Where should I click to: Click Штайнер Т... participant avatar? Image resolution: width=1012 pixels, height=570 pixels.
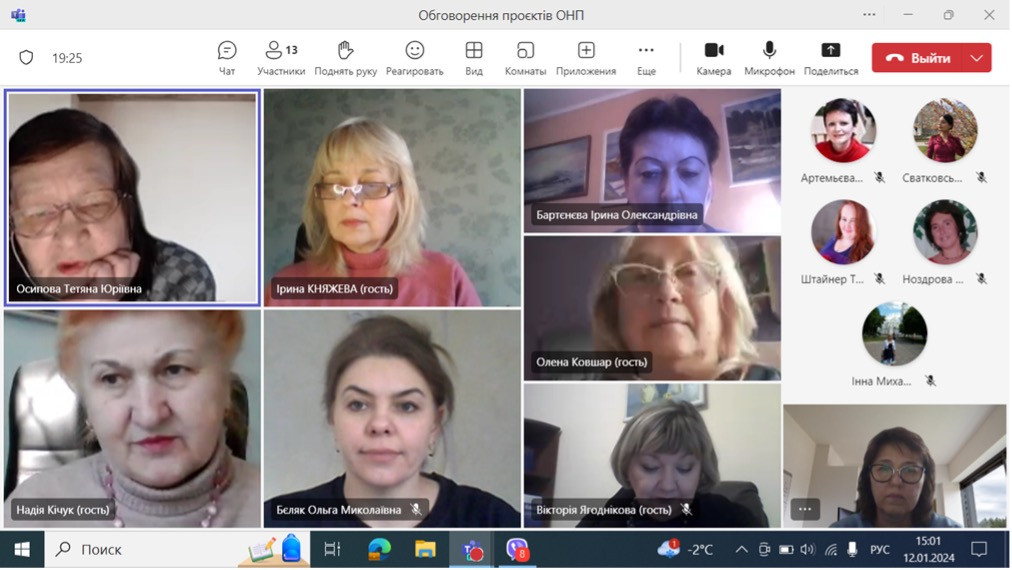coord(843,232)
